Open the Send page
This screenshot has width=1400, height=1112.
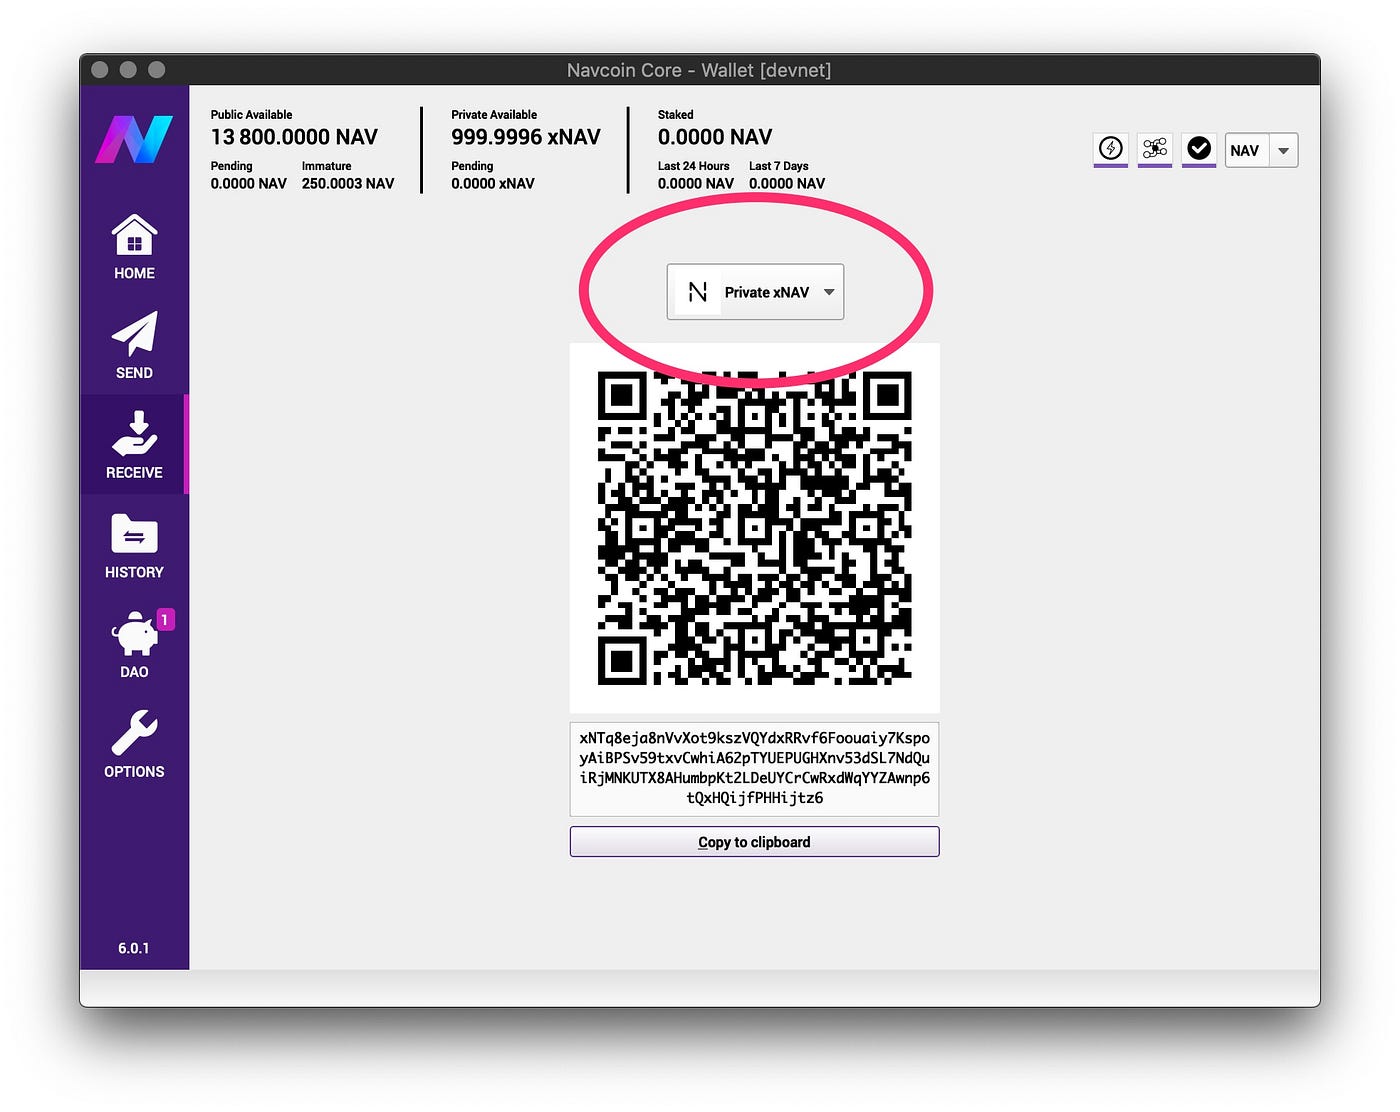[x=134, y=346]
